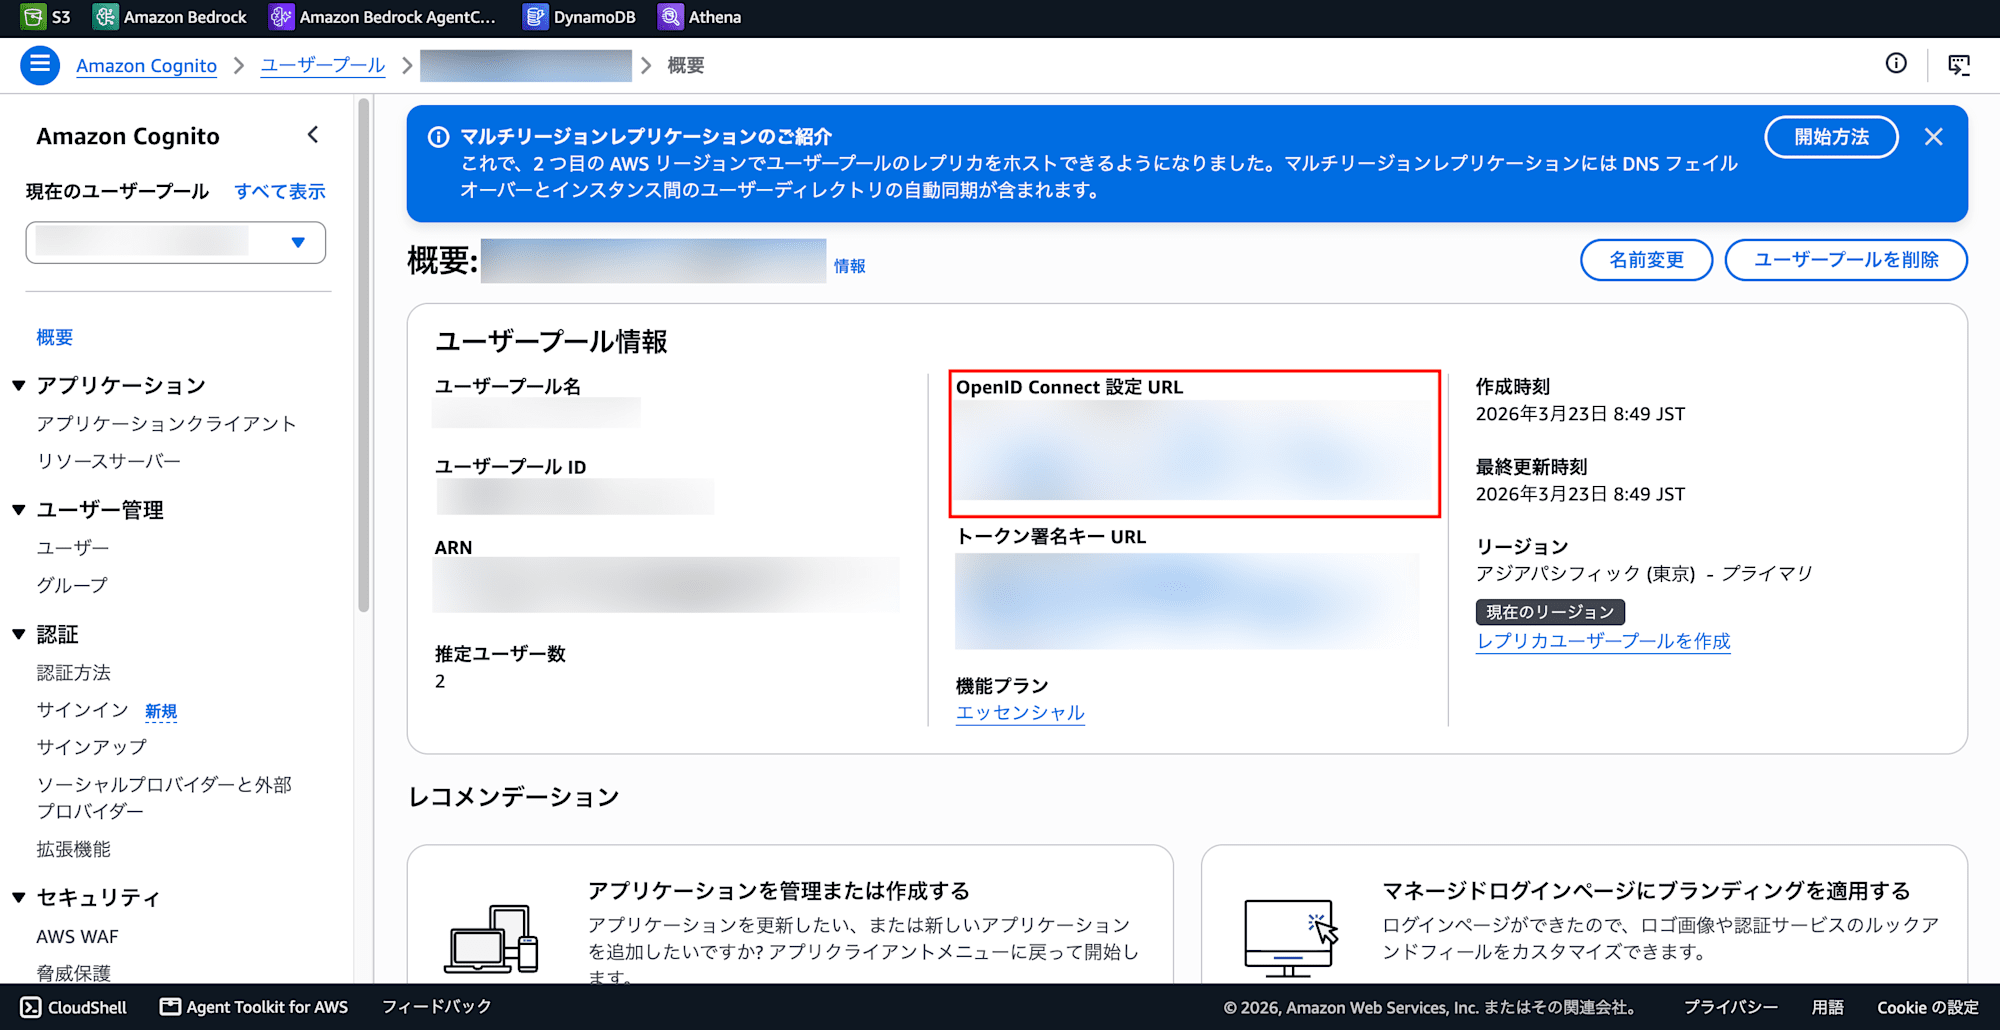Click レプリカユーザープールを作成 link

1603,641
